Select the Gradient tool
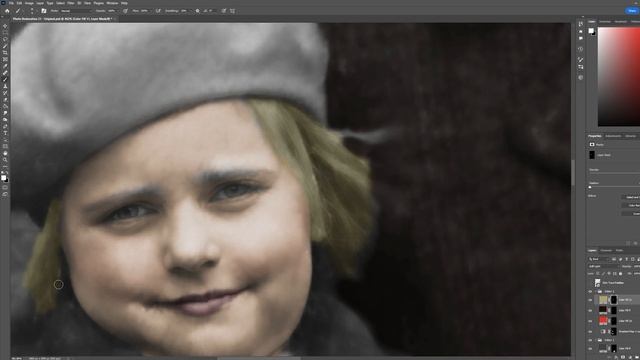 tap(5, 106)
